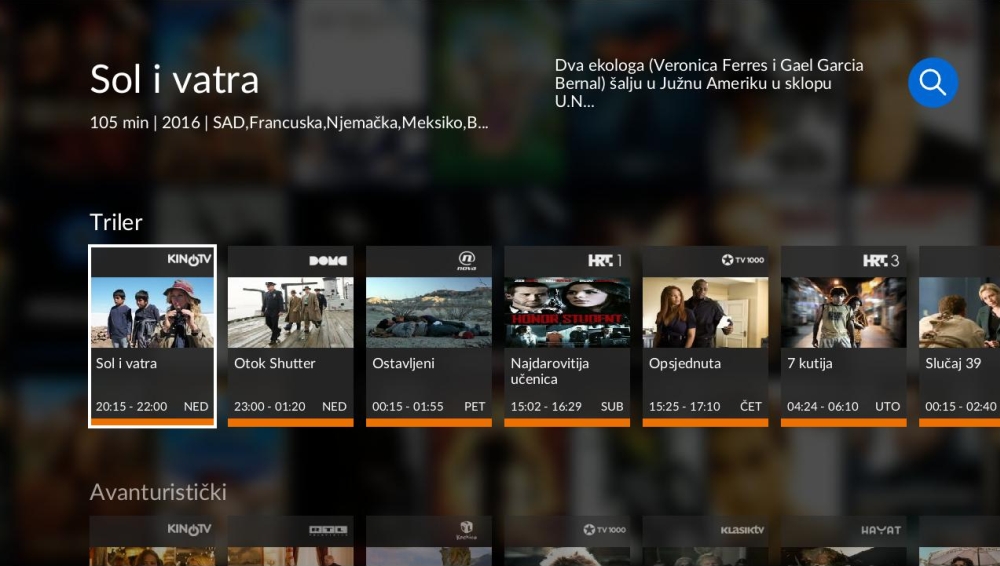Screen dimensions: 1000x566
Task: Click SUB day label on Najdarovitija učenica
Action: (x=612, y=406)
